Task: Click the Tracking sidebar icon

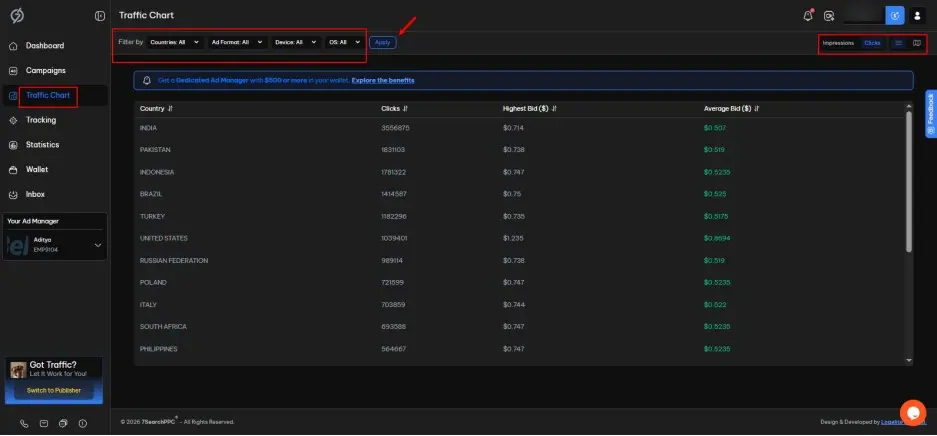Action: [x=13, y=120]
